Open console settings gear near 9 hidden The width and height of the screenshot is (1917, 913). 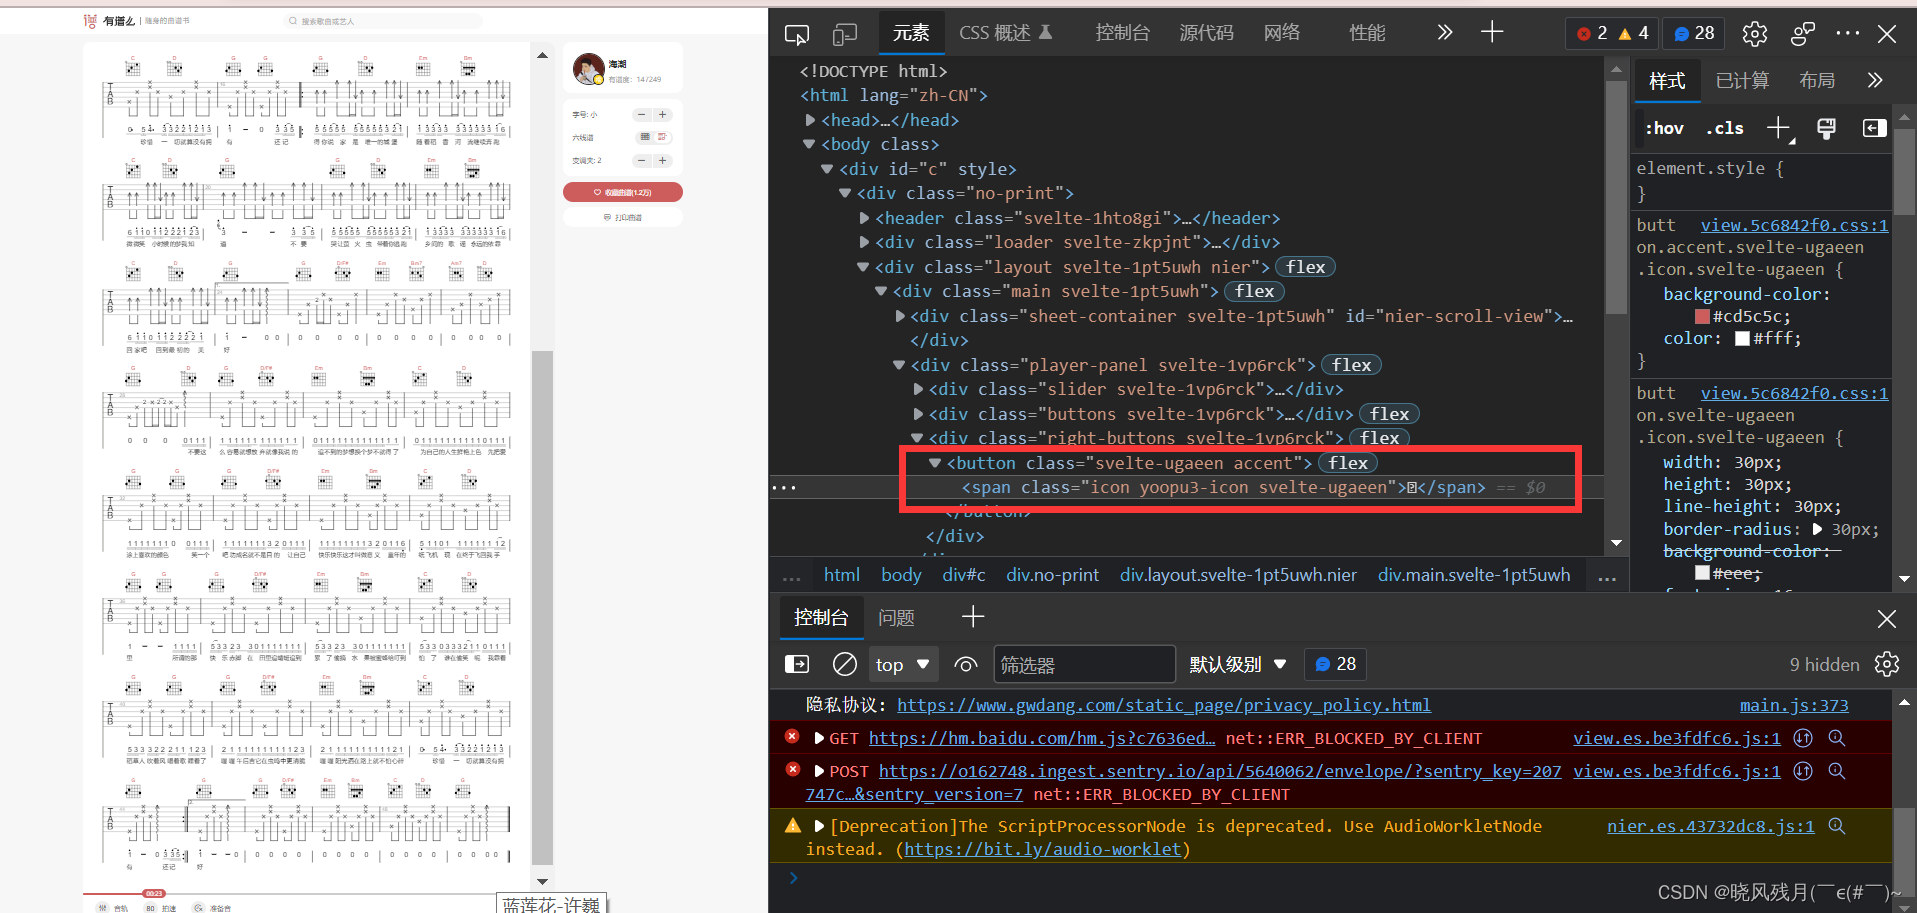(1886, 664)
